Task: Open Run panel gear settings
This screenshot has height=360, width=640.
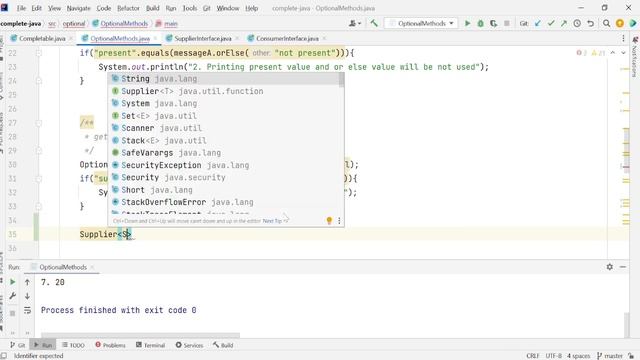Action: click(609, 267)
